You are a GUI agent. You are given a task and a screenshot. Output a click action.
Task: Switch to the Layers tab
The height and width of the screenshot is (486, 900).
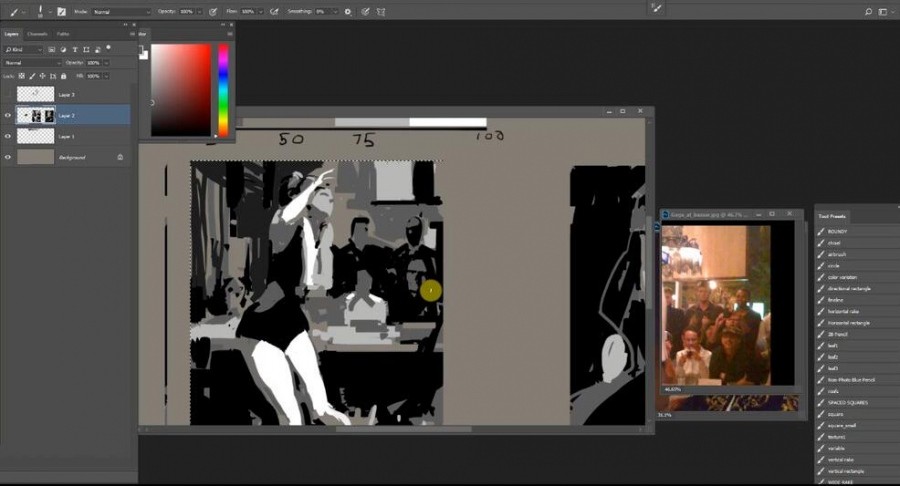[x=11, y=34]
